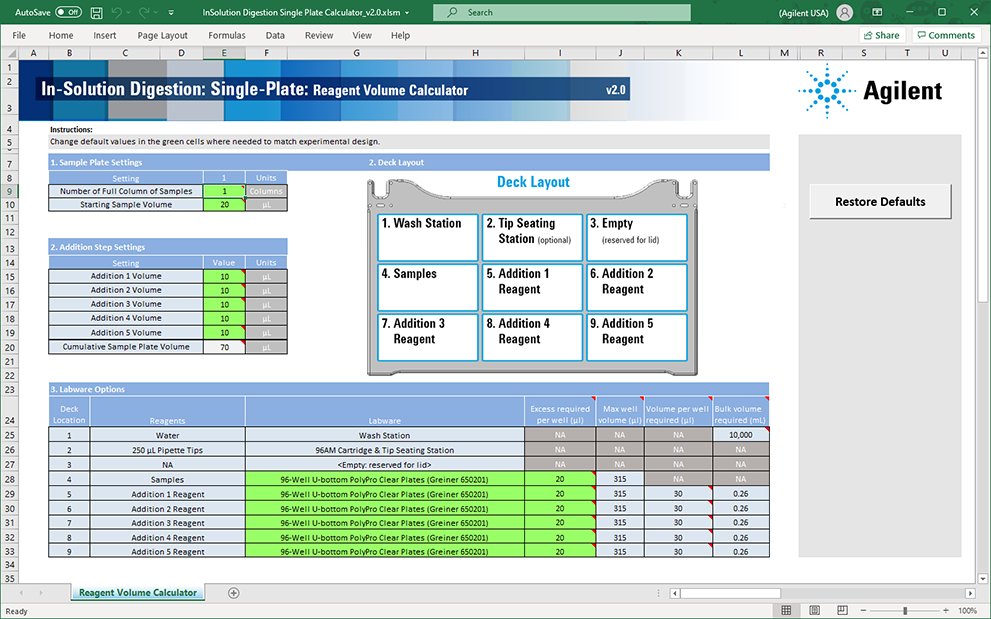Click the Wash Station bulk volume 10,000 cell

[741, 435]
